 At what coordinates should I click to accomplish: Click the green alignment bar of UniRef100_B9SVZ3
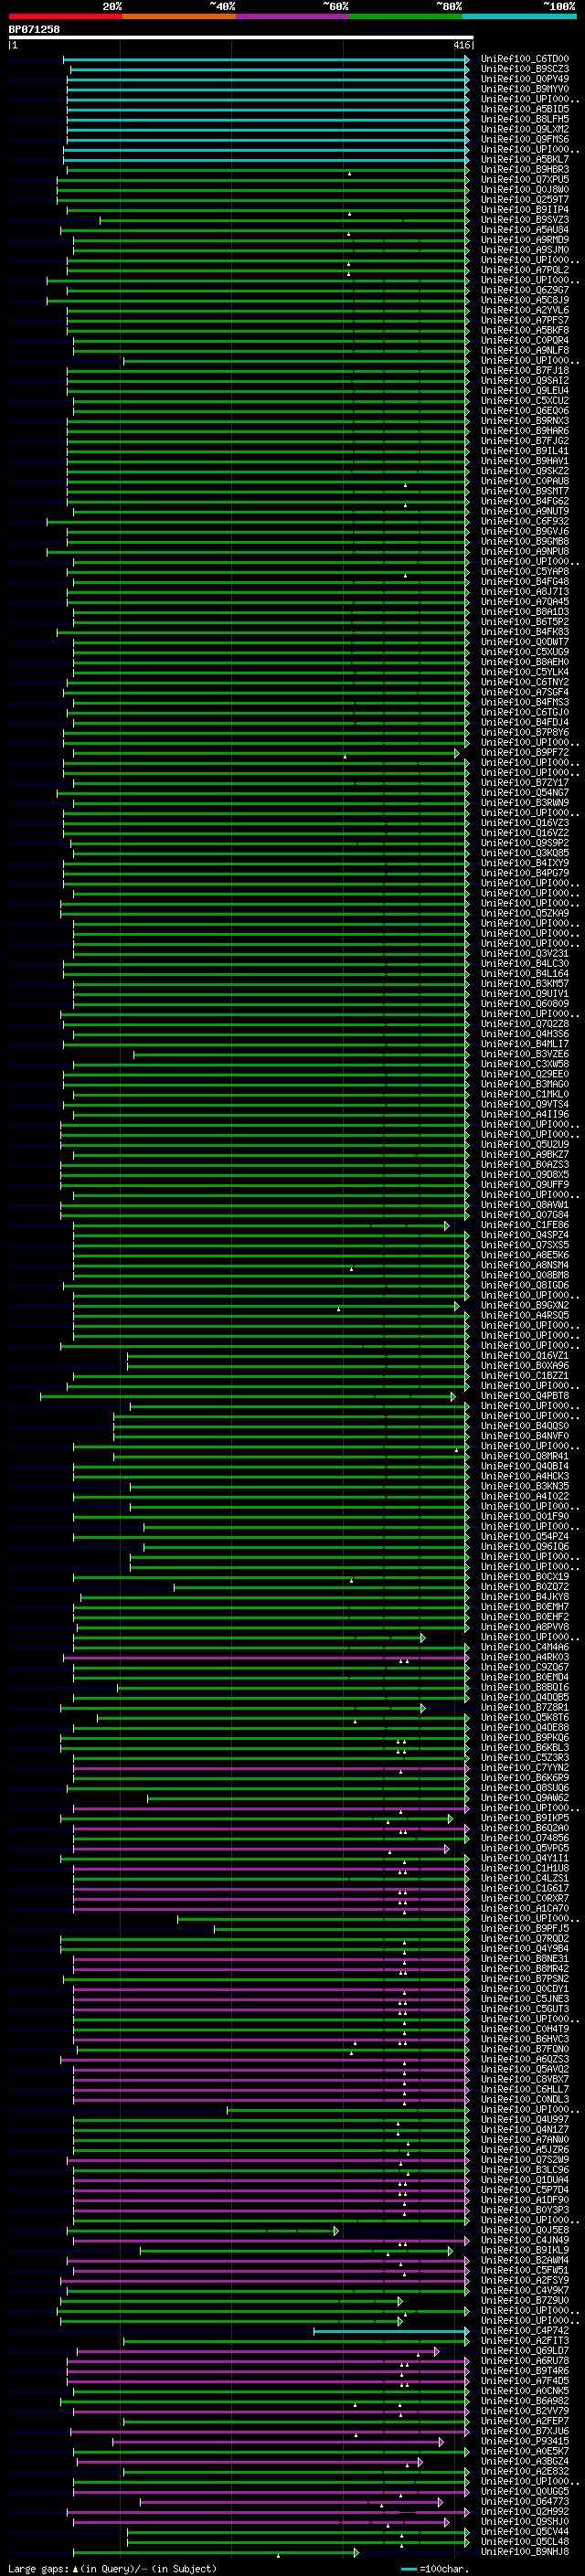[284, 220]
